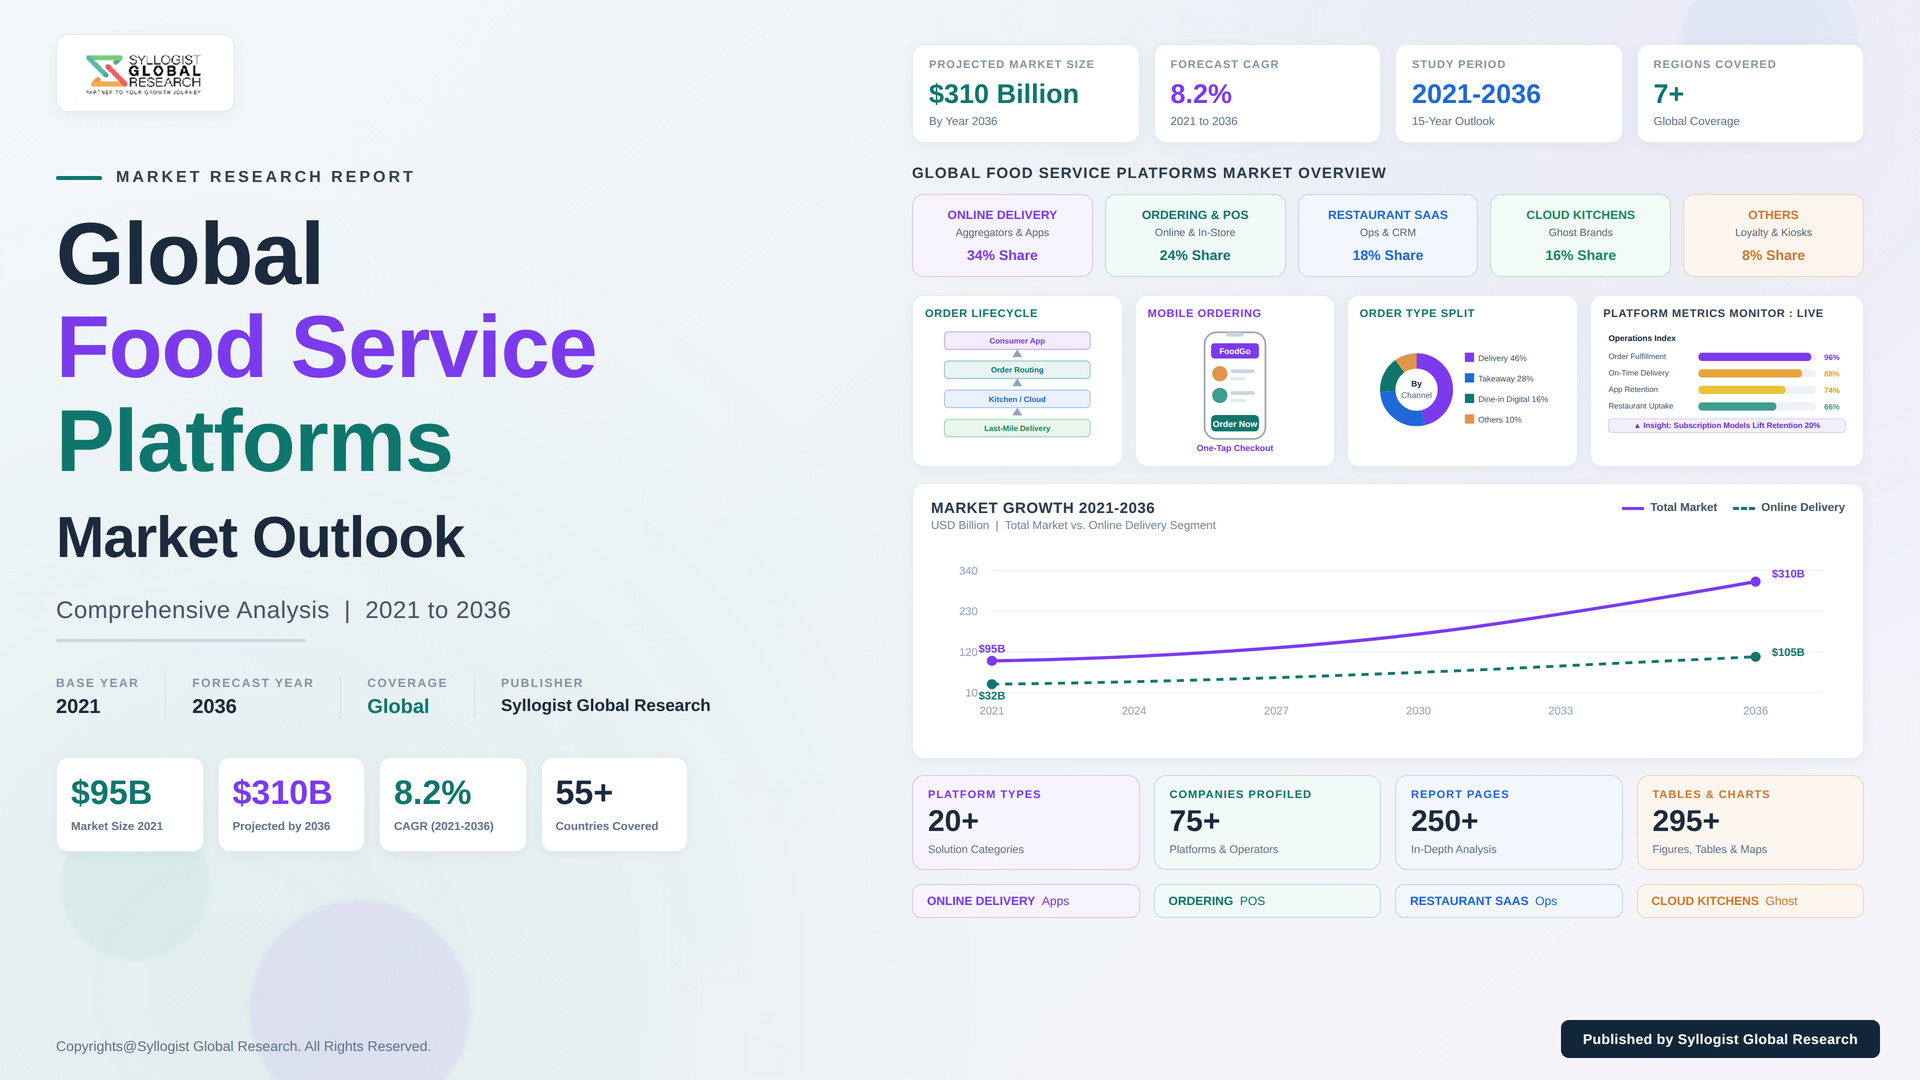Click the Last-Mile Delivery lifecycle step

click(x=1017, y=428)
